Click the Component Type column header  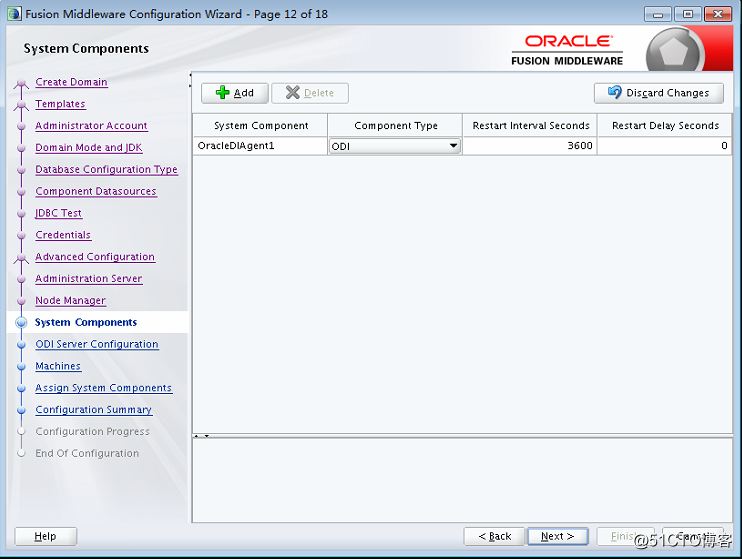point(395,125)
